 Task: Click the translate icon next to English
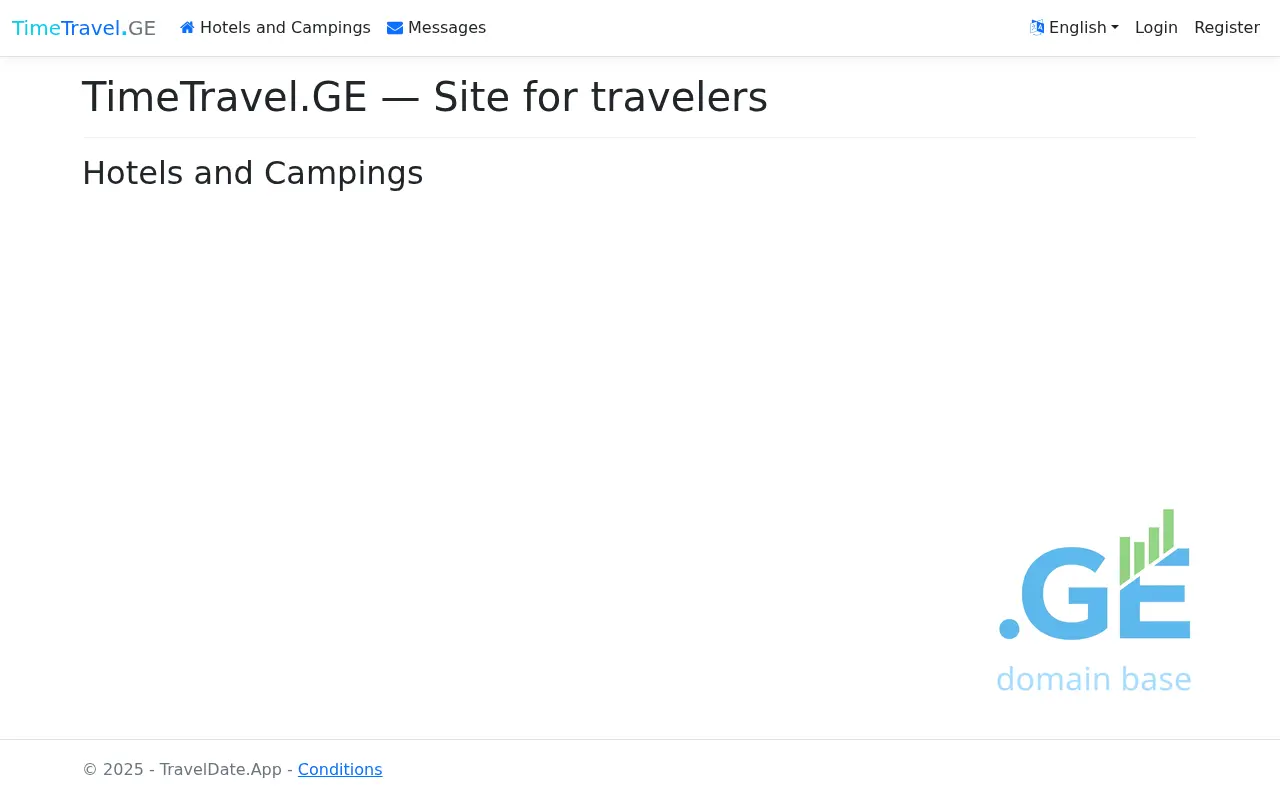click(1037, 28)
